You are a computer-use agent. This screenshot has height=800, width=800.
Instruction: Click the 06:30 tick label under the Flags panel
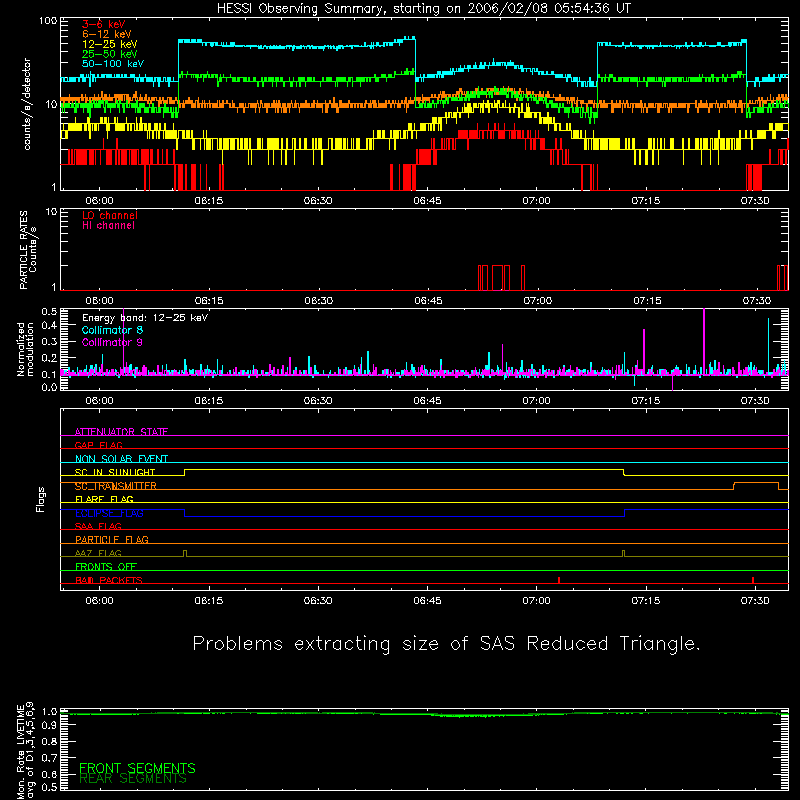click(x=318, y=601)
